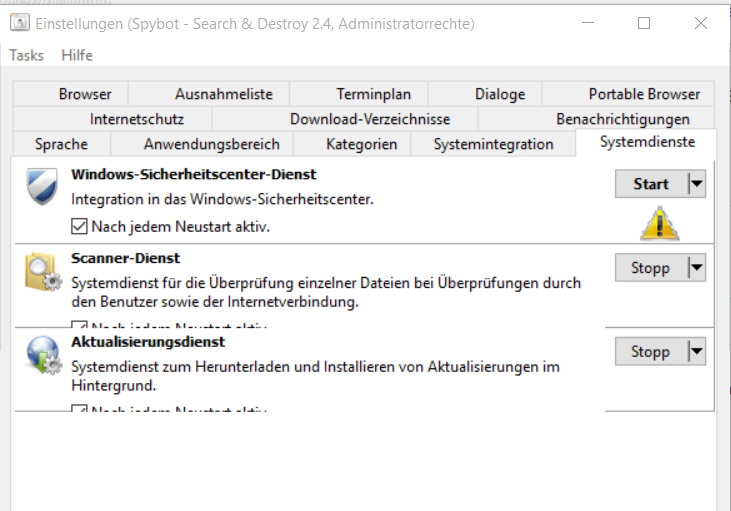The image size is (731, 511).
Task: Switch to the Dialoge tab
Action: pos(485,94)
